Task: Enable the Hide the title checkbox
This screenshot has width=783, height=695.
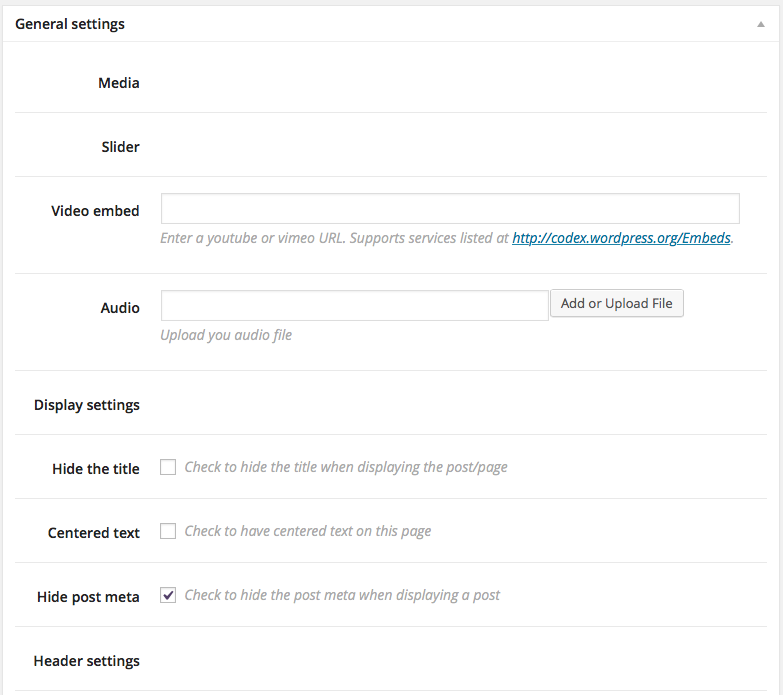Action: pyautogui.click(x=168, y=467)
